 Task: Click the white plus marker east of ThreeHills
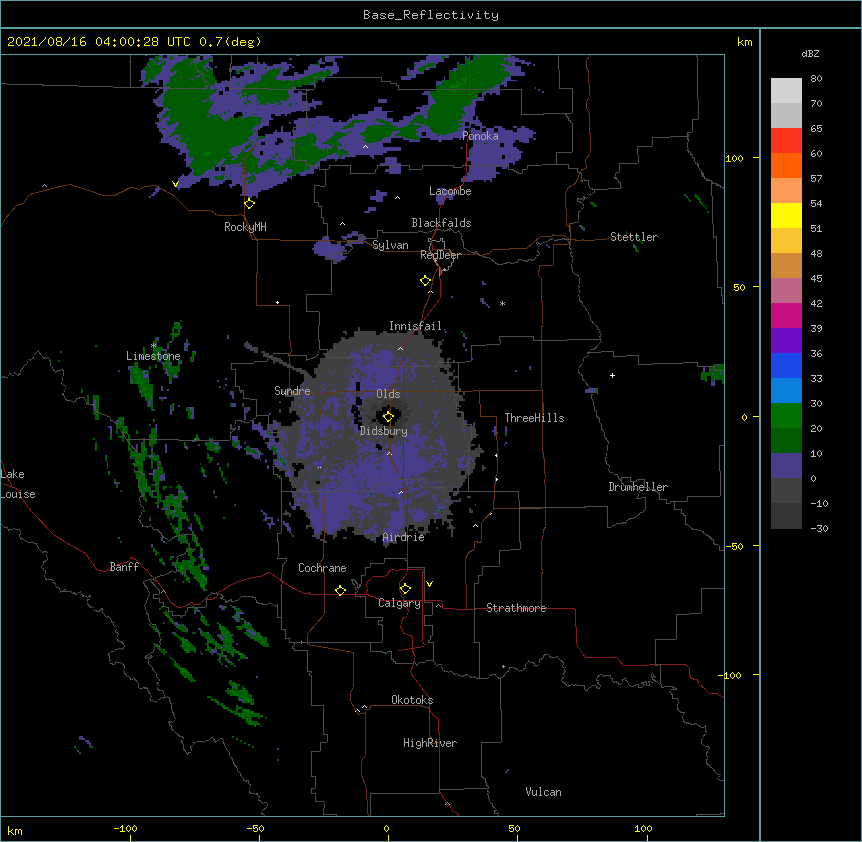click(x=612, y=375)
